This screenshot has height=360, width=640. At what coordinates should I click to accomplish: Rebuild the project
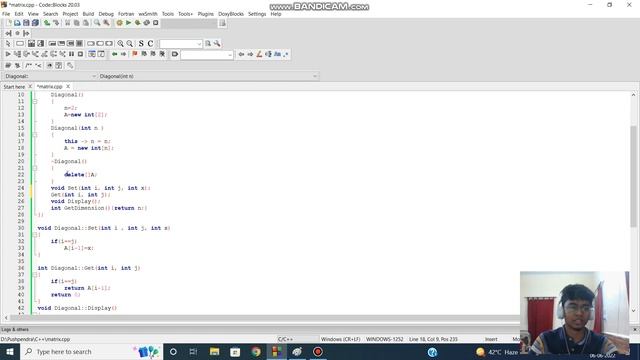pyautogui.click(x=147, y=23)
